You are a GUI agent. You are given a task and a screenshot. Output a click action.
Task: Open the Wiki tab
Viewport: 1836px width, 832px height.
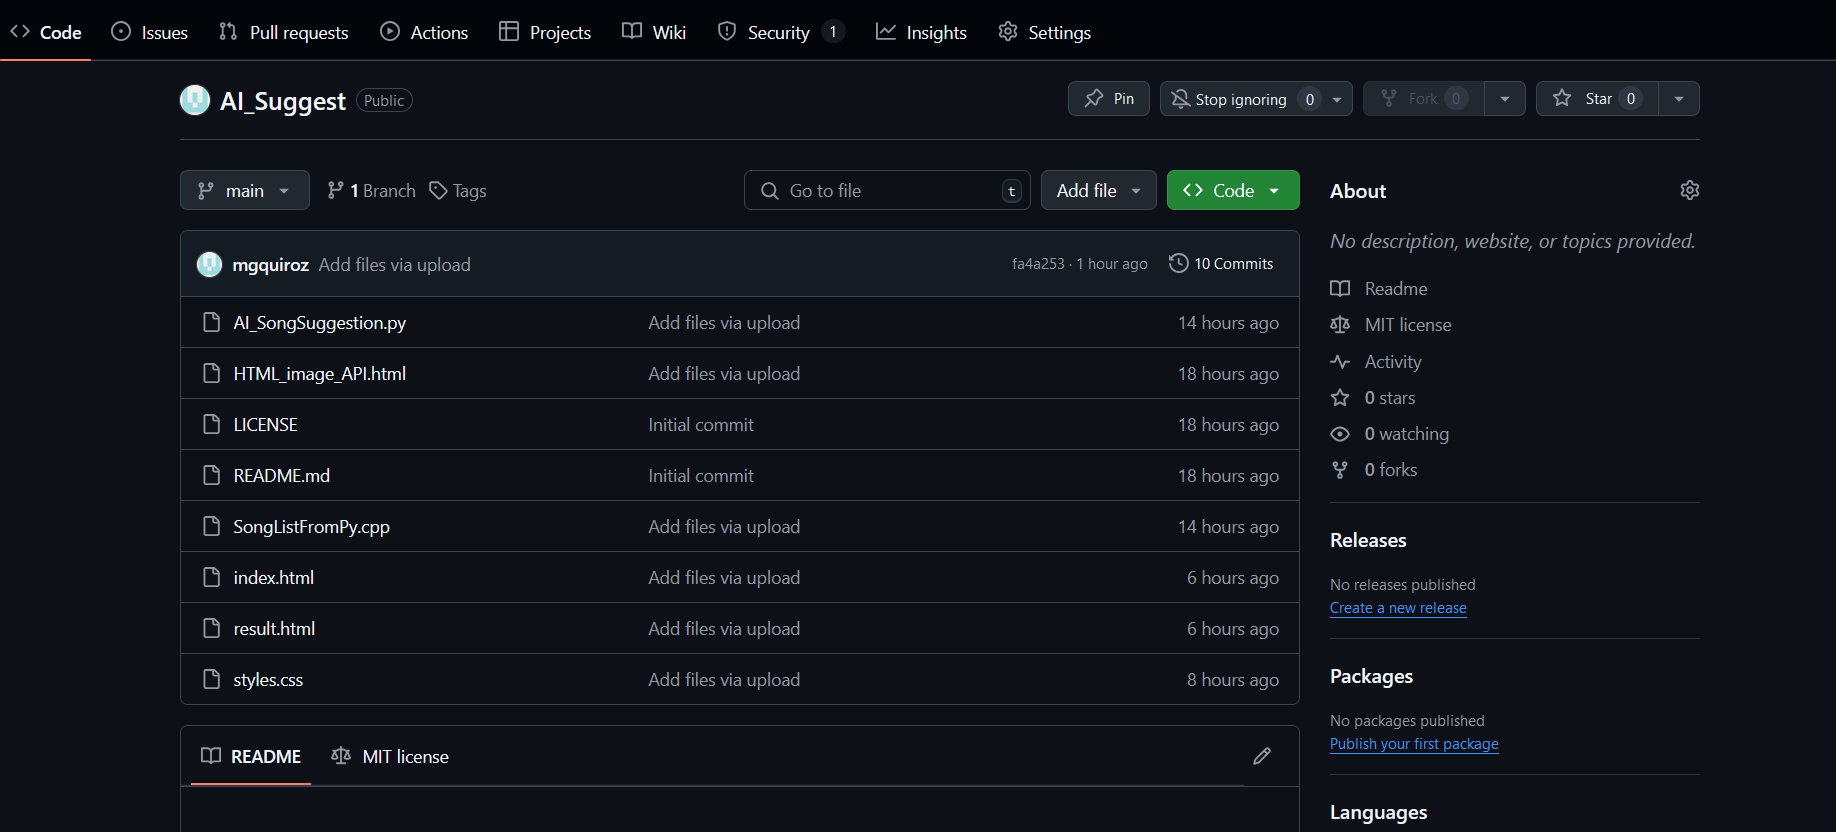pos(654,32)
